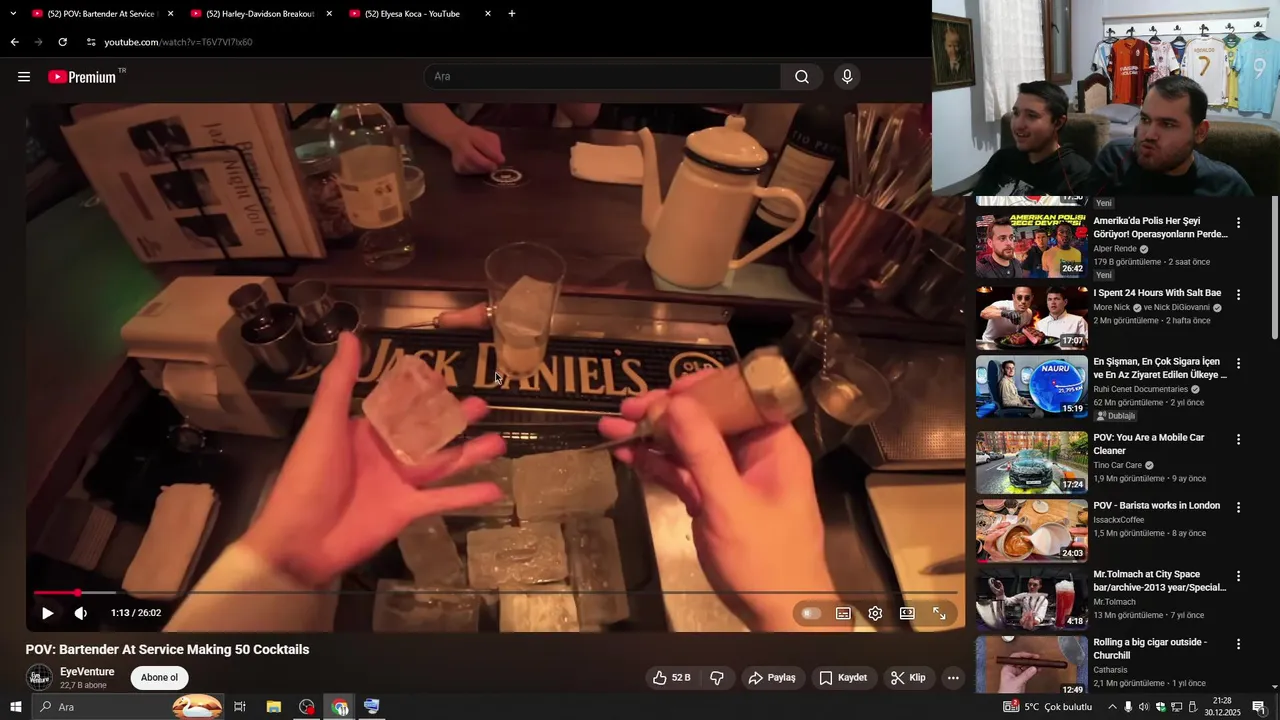Open the Nauru documentary video thumbnail
Image resolution: width=1280 pixels, height=720 pixels.
coord(1032,387)
